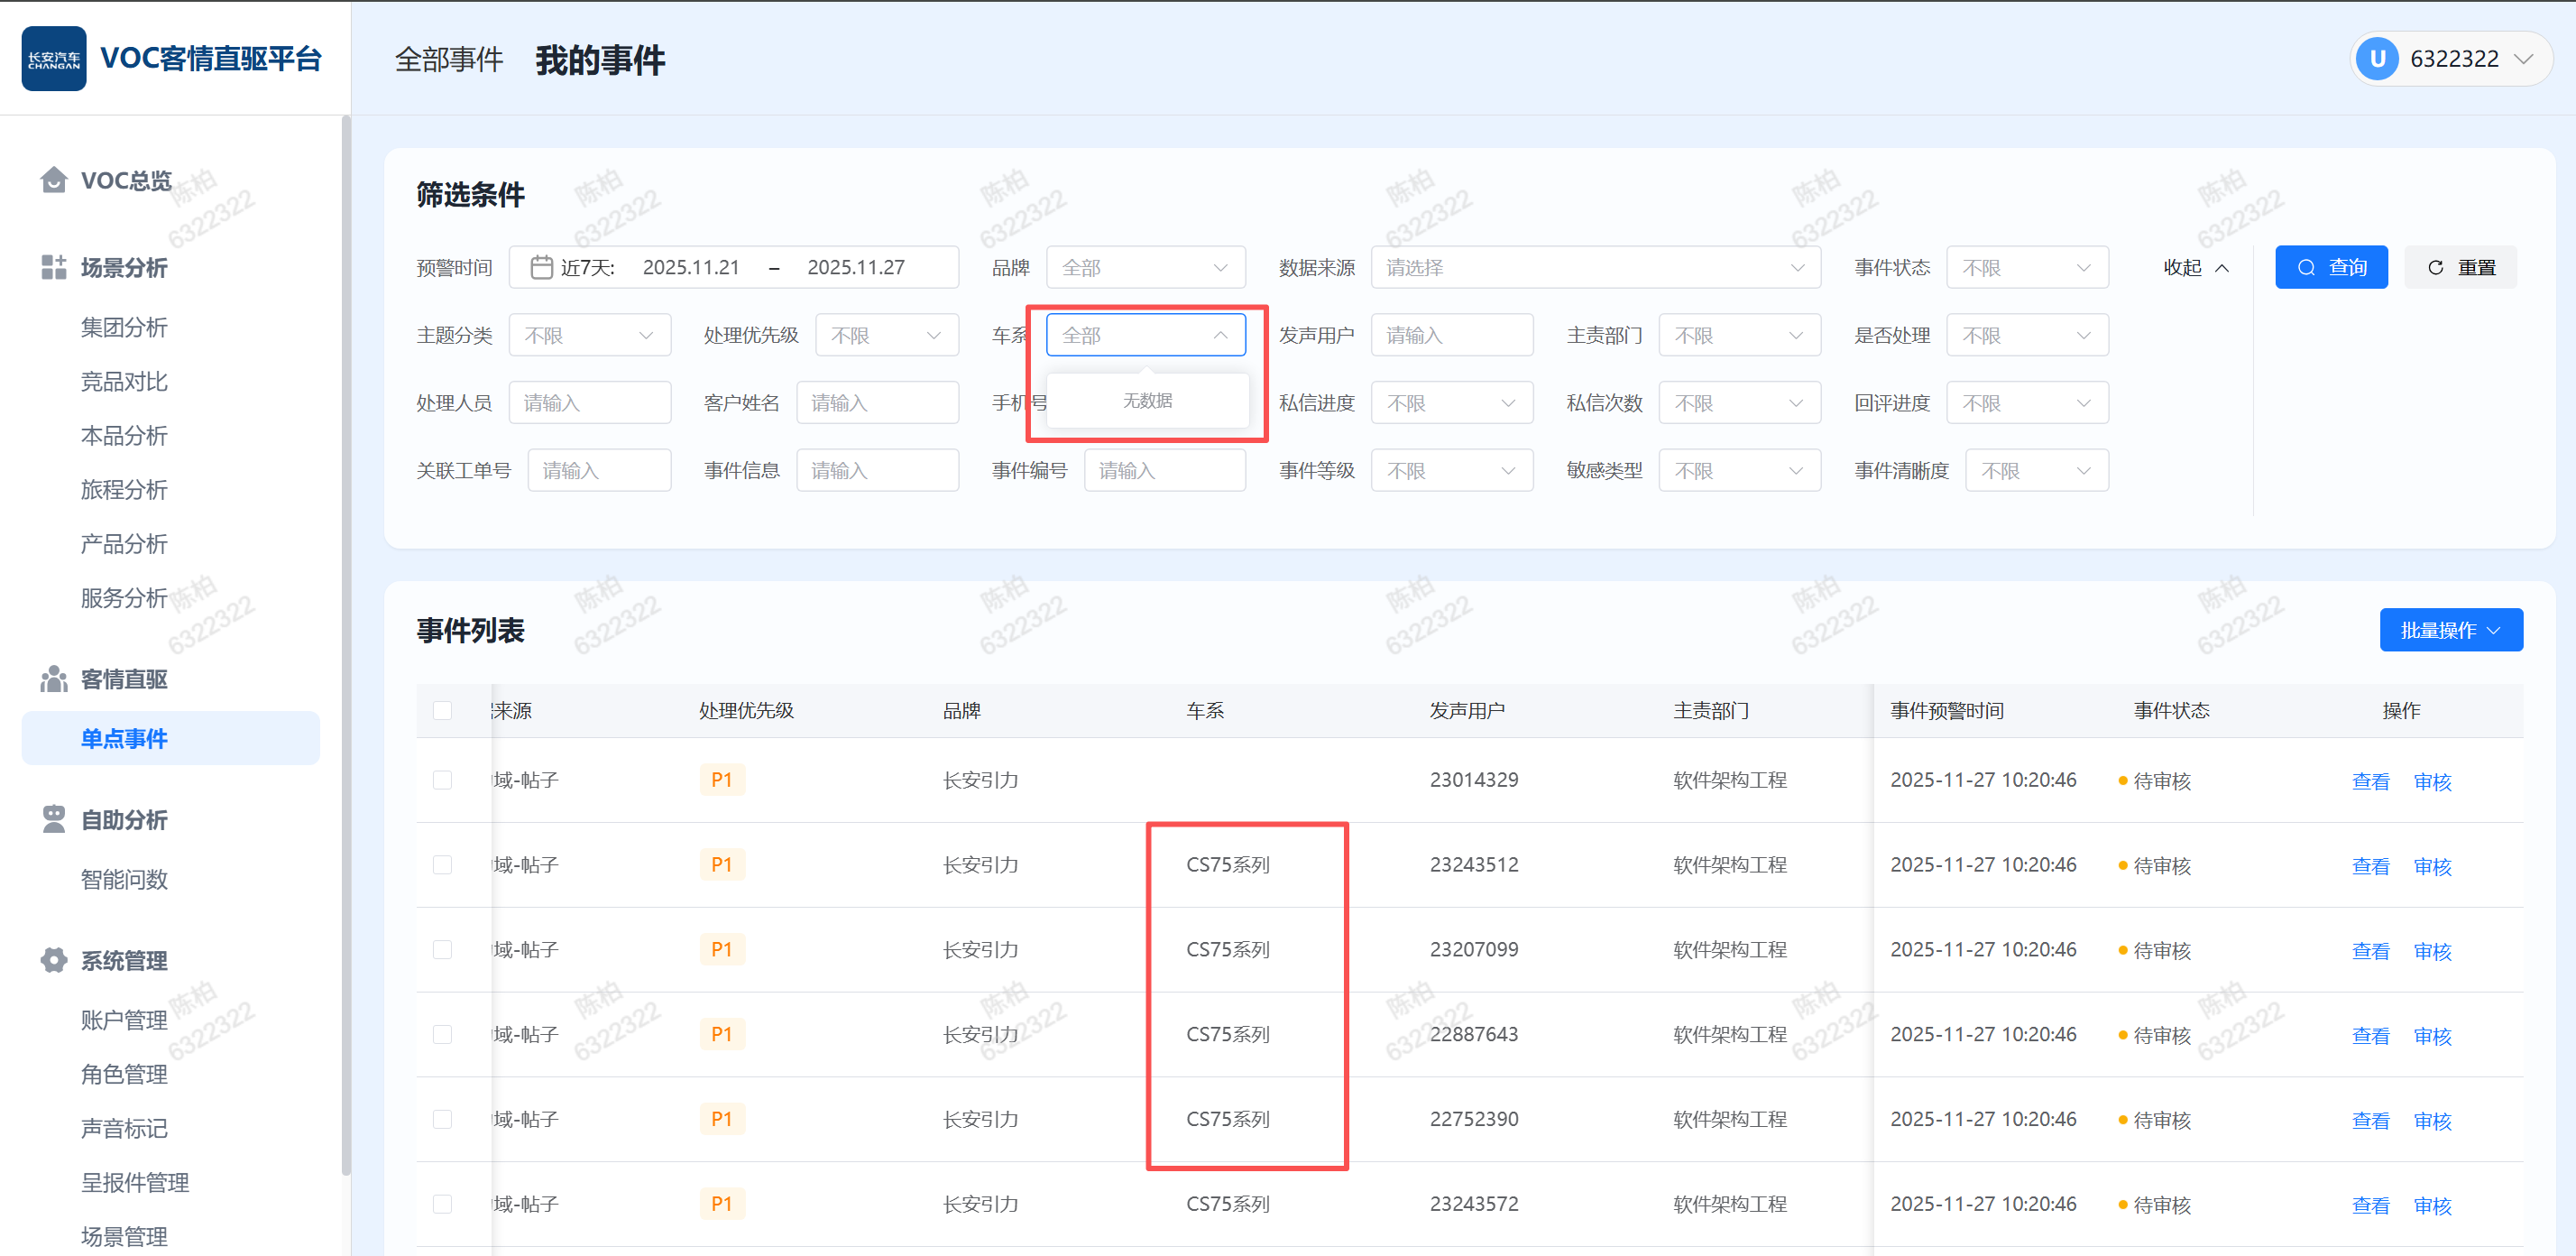This screenshot has height=1256, width=2576.
Task: Switch to the 全部事件 tab
Action: pos(449,60)
